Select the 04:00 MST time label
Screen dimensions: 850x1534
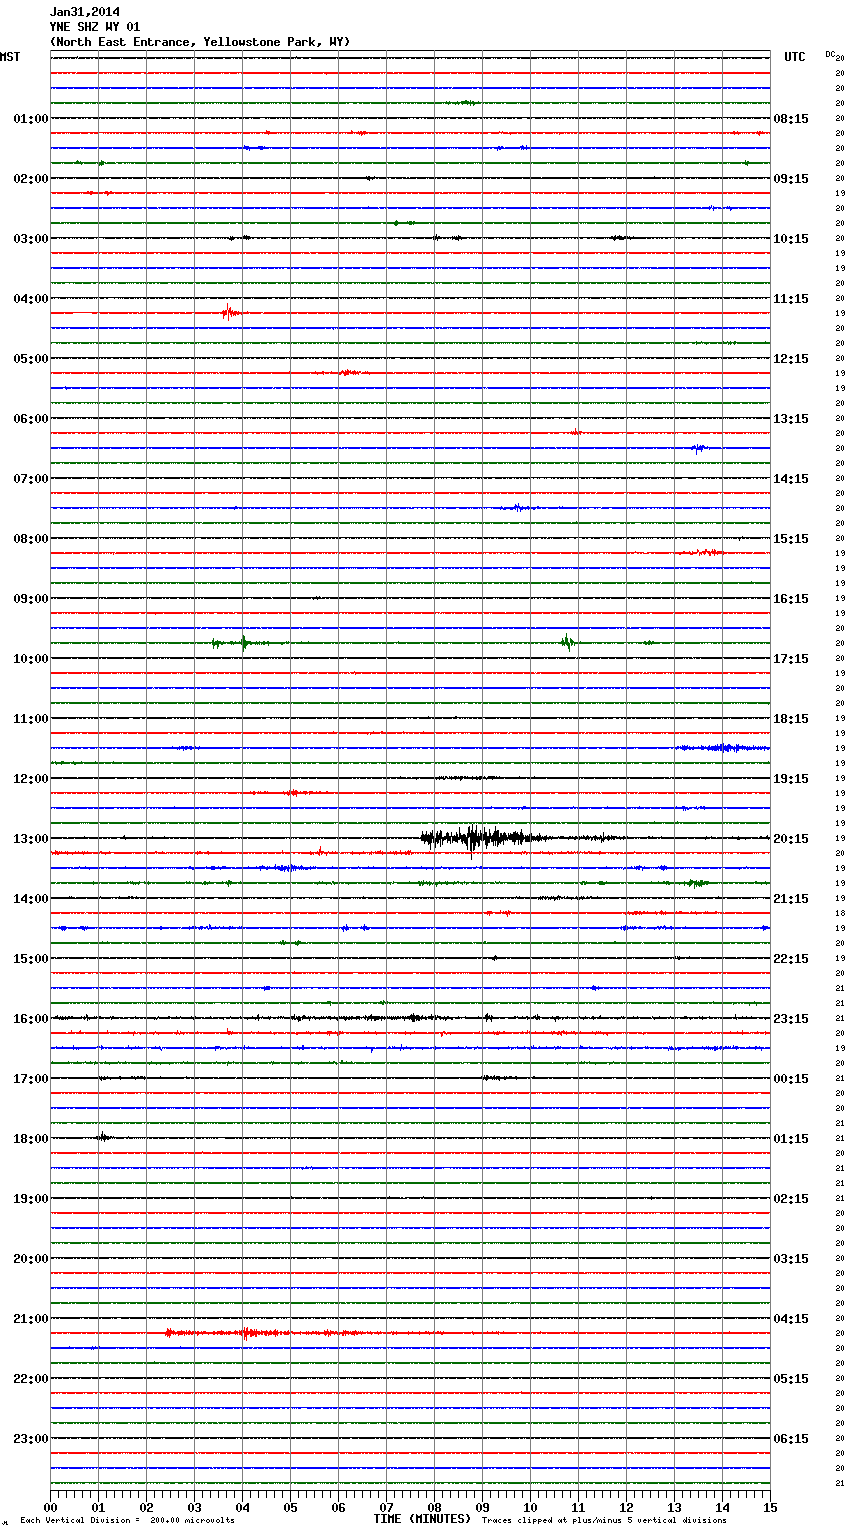click(x=30, y=299)
